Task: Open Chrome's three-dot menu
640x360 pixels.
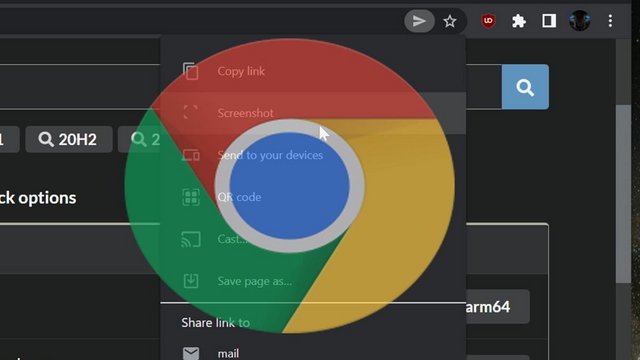Action: 610,21
